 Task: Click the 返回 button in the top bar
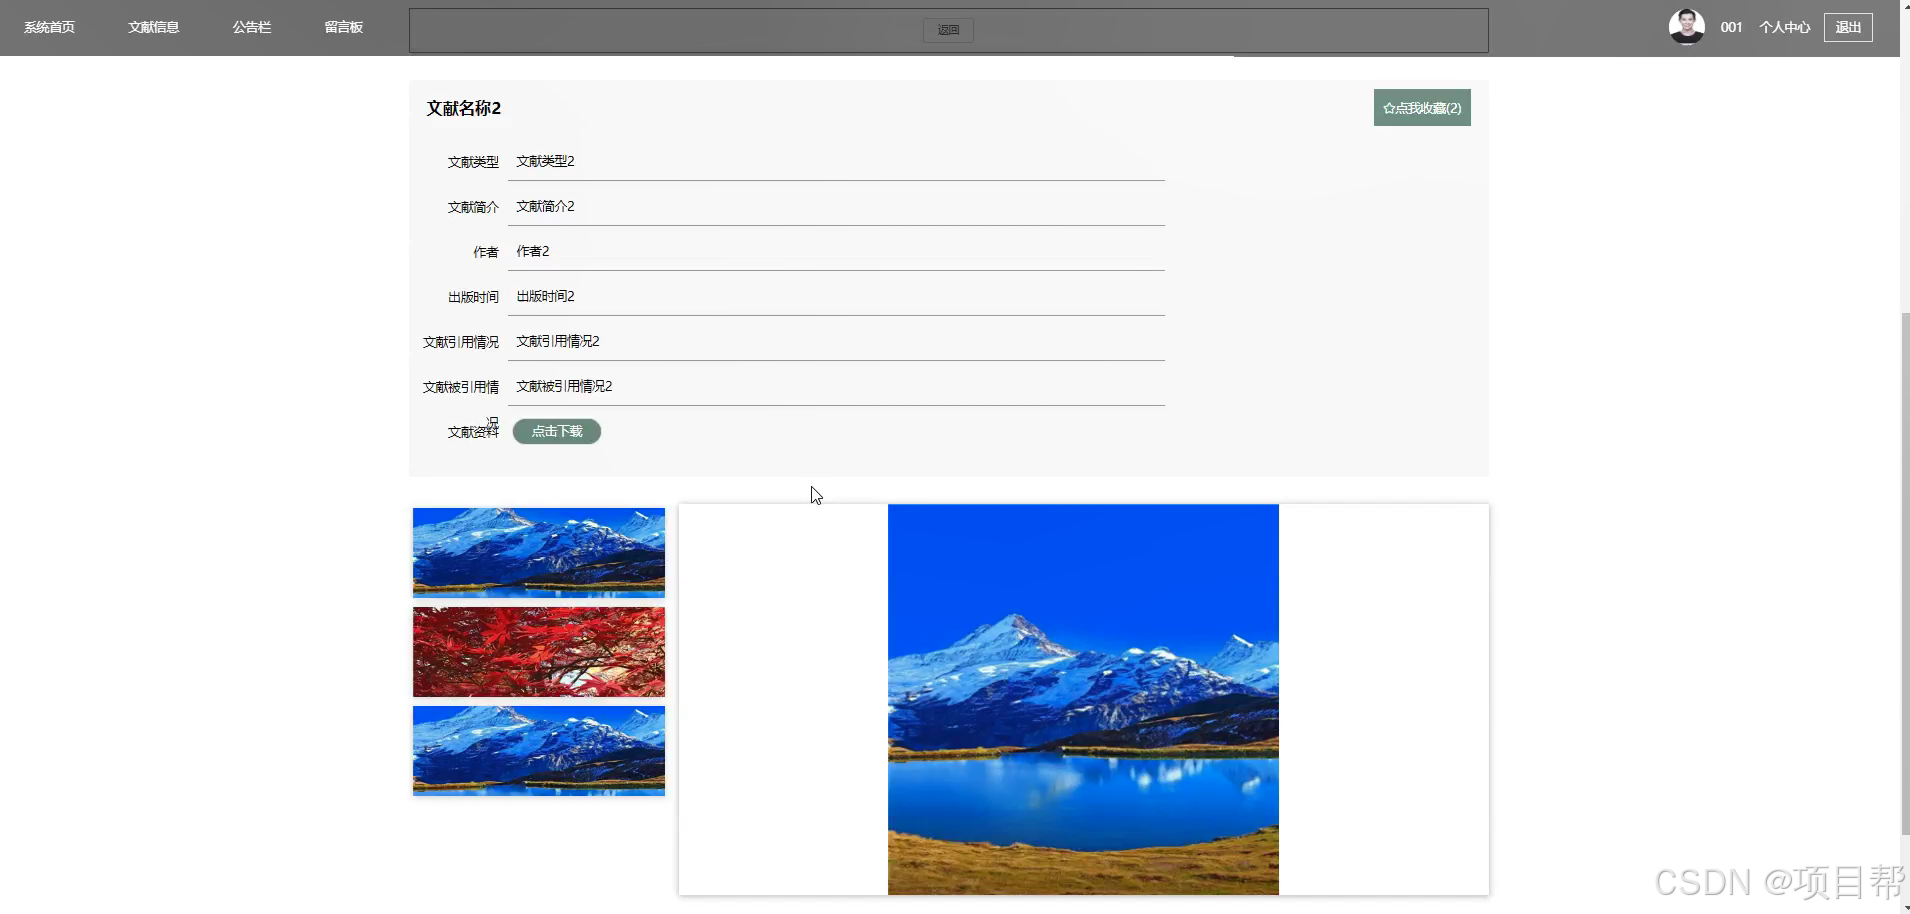[x=948, y=30]
